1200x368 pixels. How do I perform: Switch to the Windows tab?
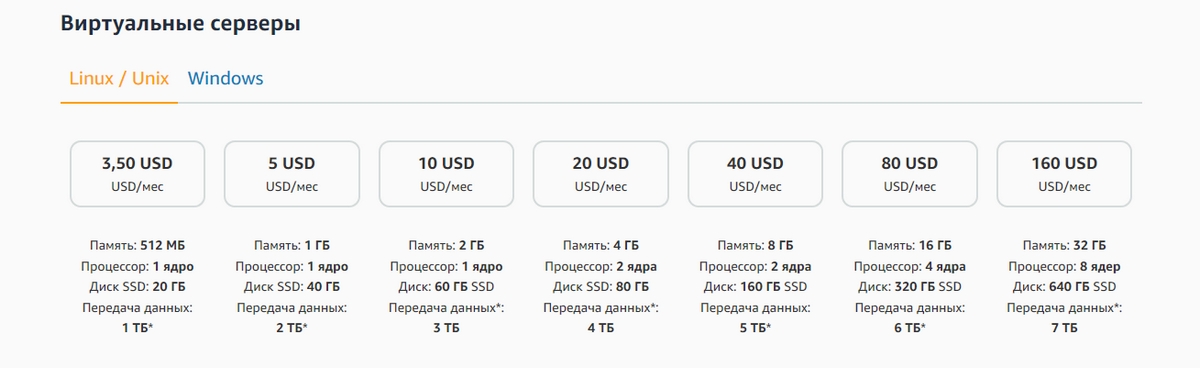tap(225, 78)
